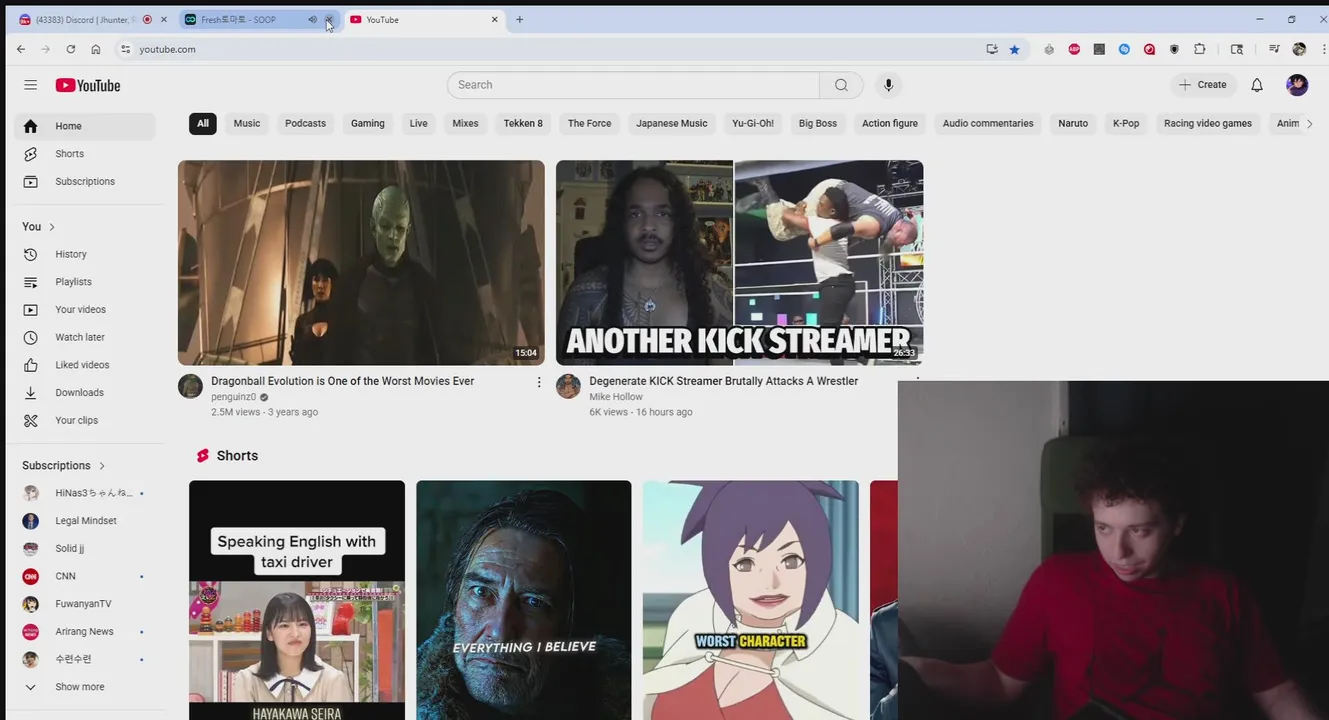Open the extensions puzzle-piece menu
Viewport: 1329px width, 720px height.
(x=1200, y=49)
